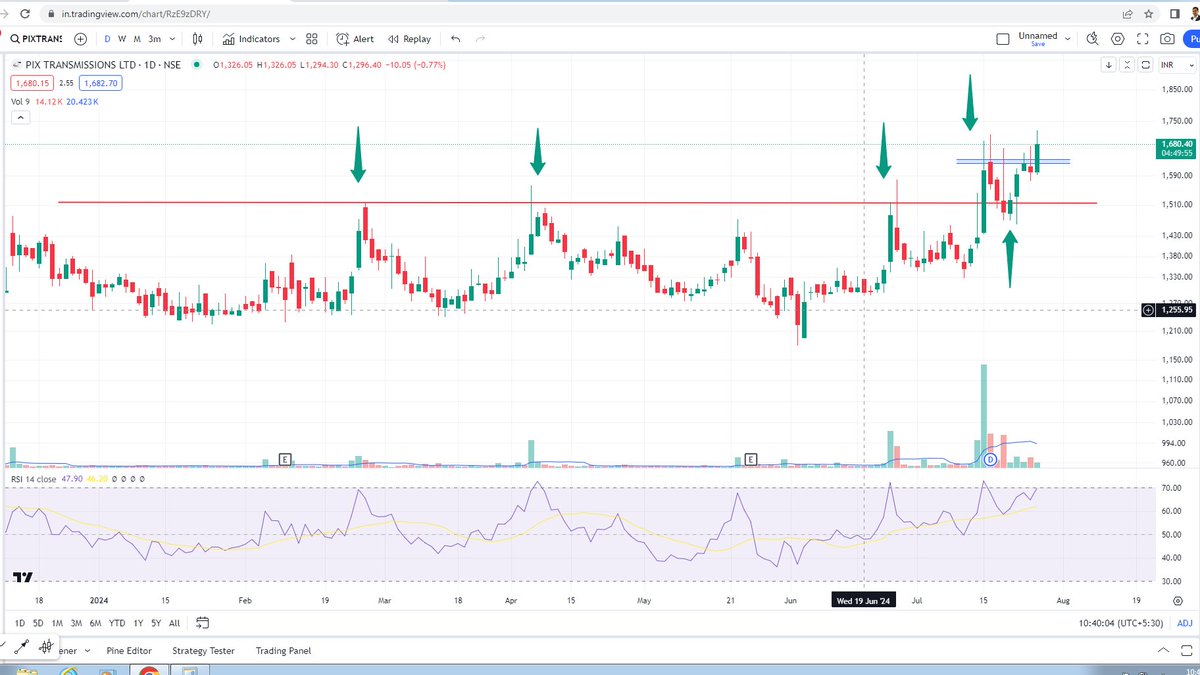Open the go to date calendar icon
Screen dimensions: 1200x675
point(202,622)
